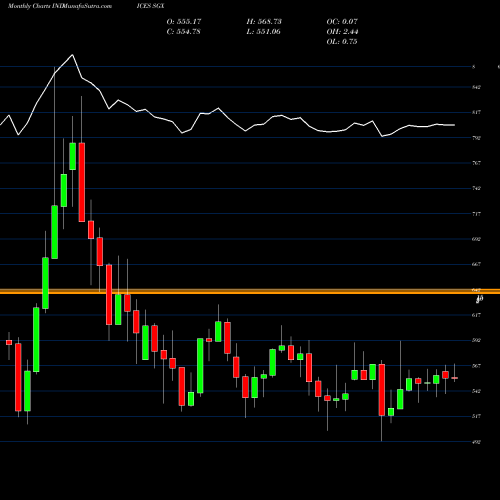Click the 'OC: 0.07' value
The width and height of the screenshot is (500, 500).
(x=342, y=22)
